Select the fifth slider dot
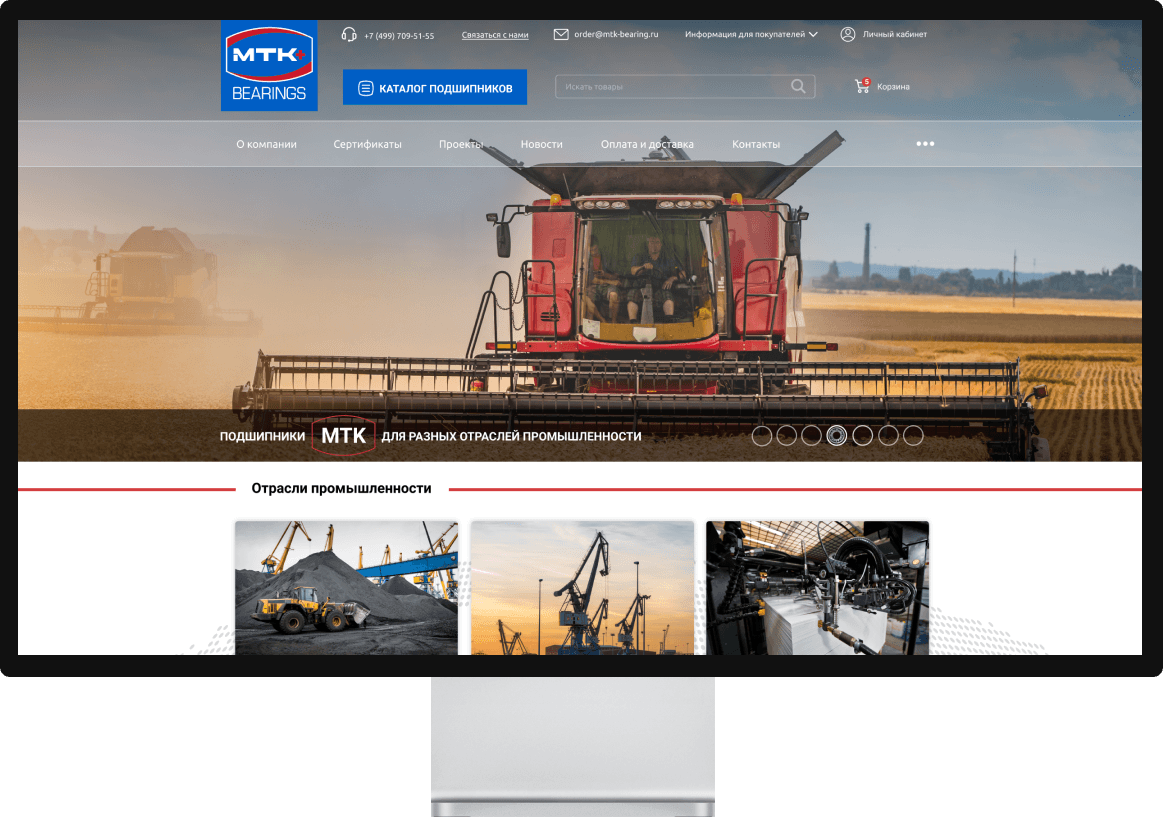The width and height of the screenshot is (1163, 817). point(863,436)
